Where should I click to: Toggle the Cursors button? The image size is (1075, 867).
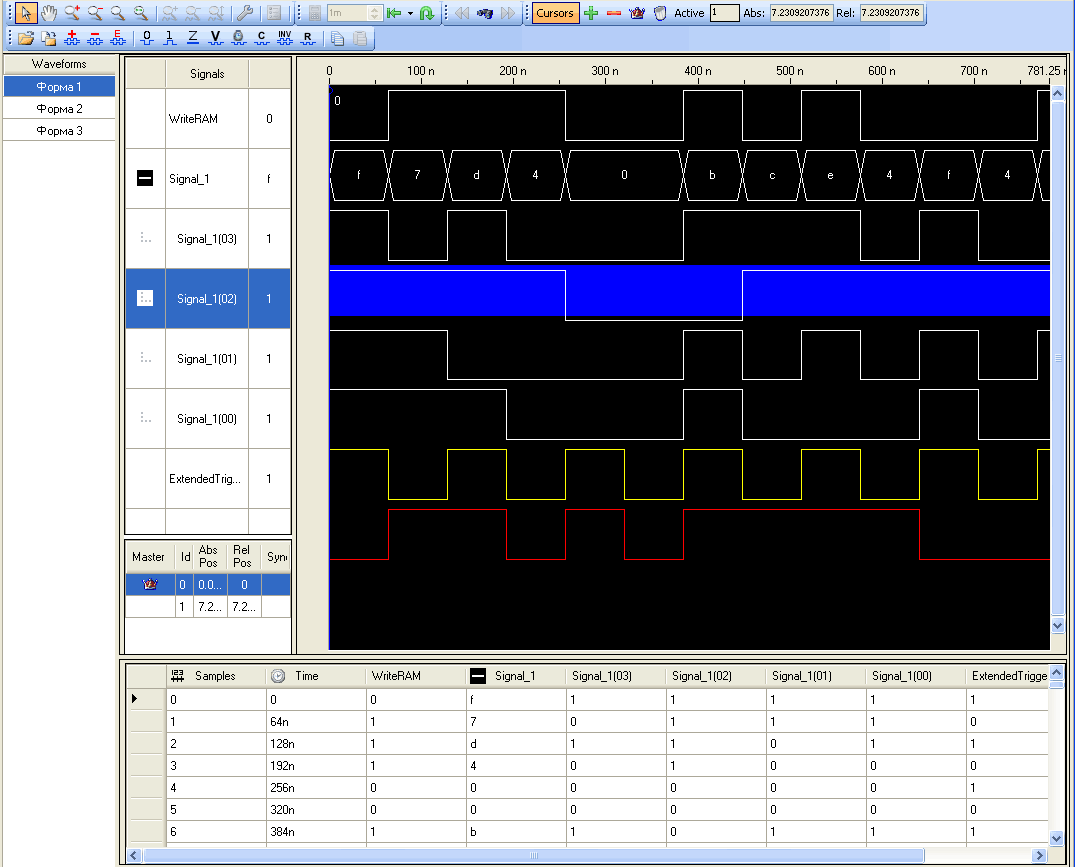click(x=555, y=14)
